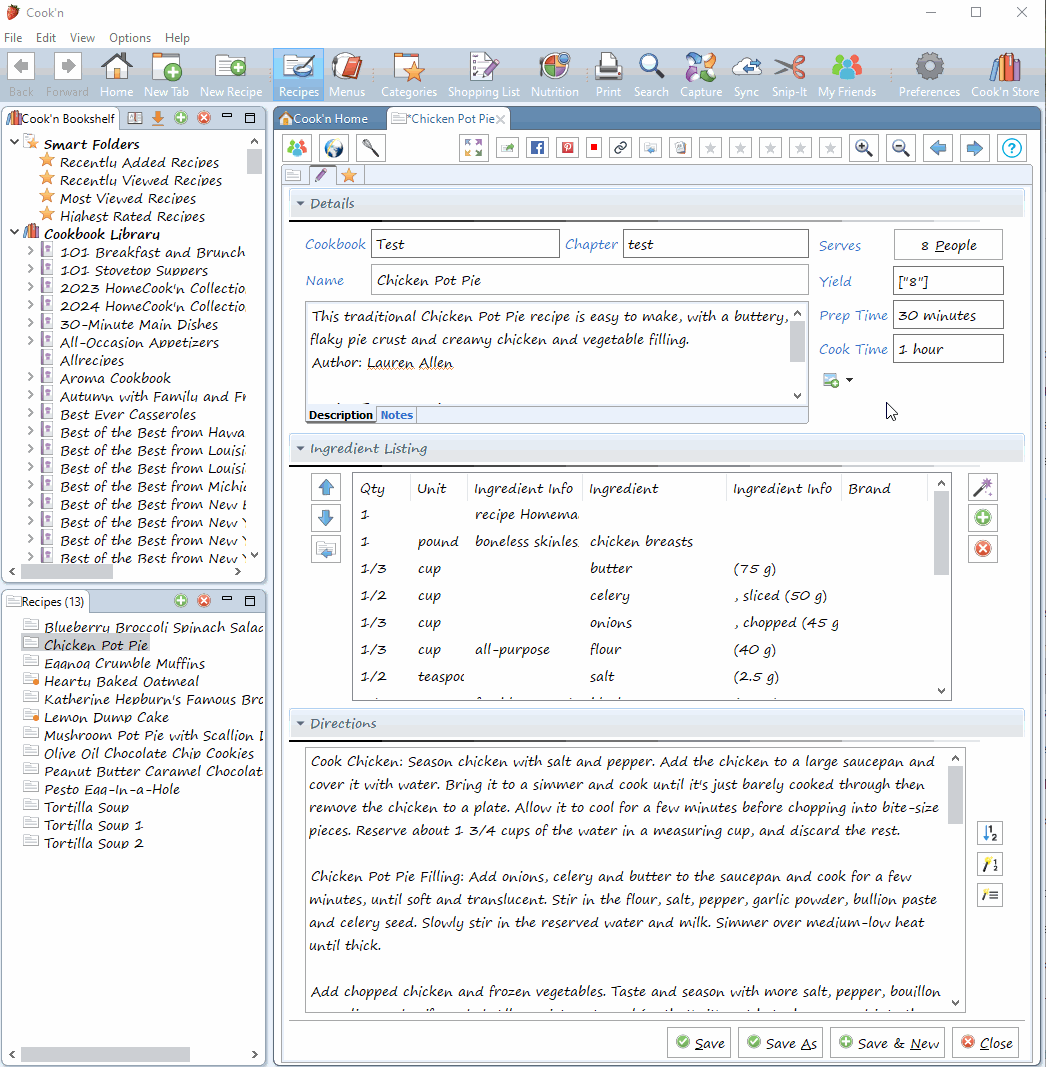
Task: Click the Capture toolbar icon
Action: point(700,75)
